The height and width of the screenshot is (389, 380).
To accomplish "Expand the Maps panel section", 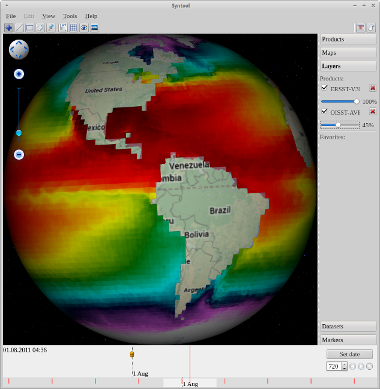I will pos(348,53).
